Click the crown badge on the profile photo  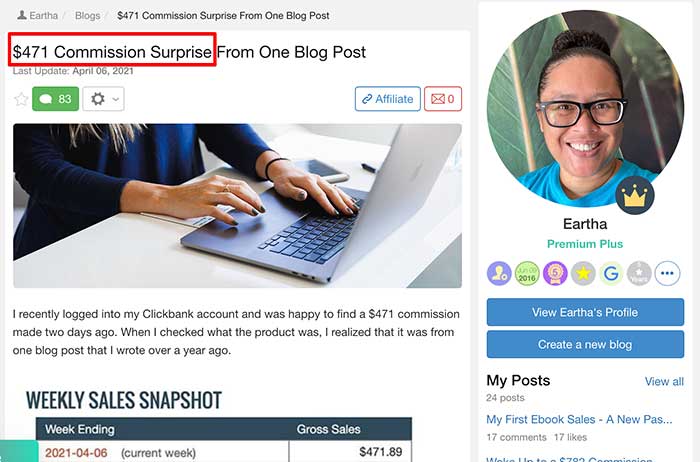point(634,195)
